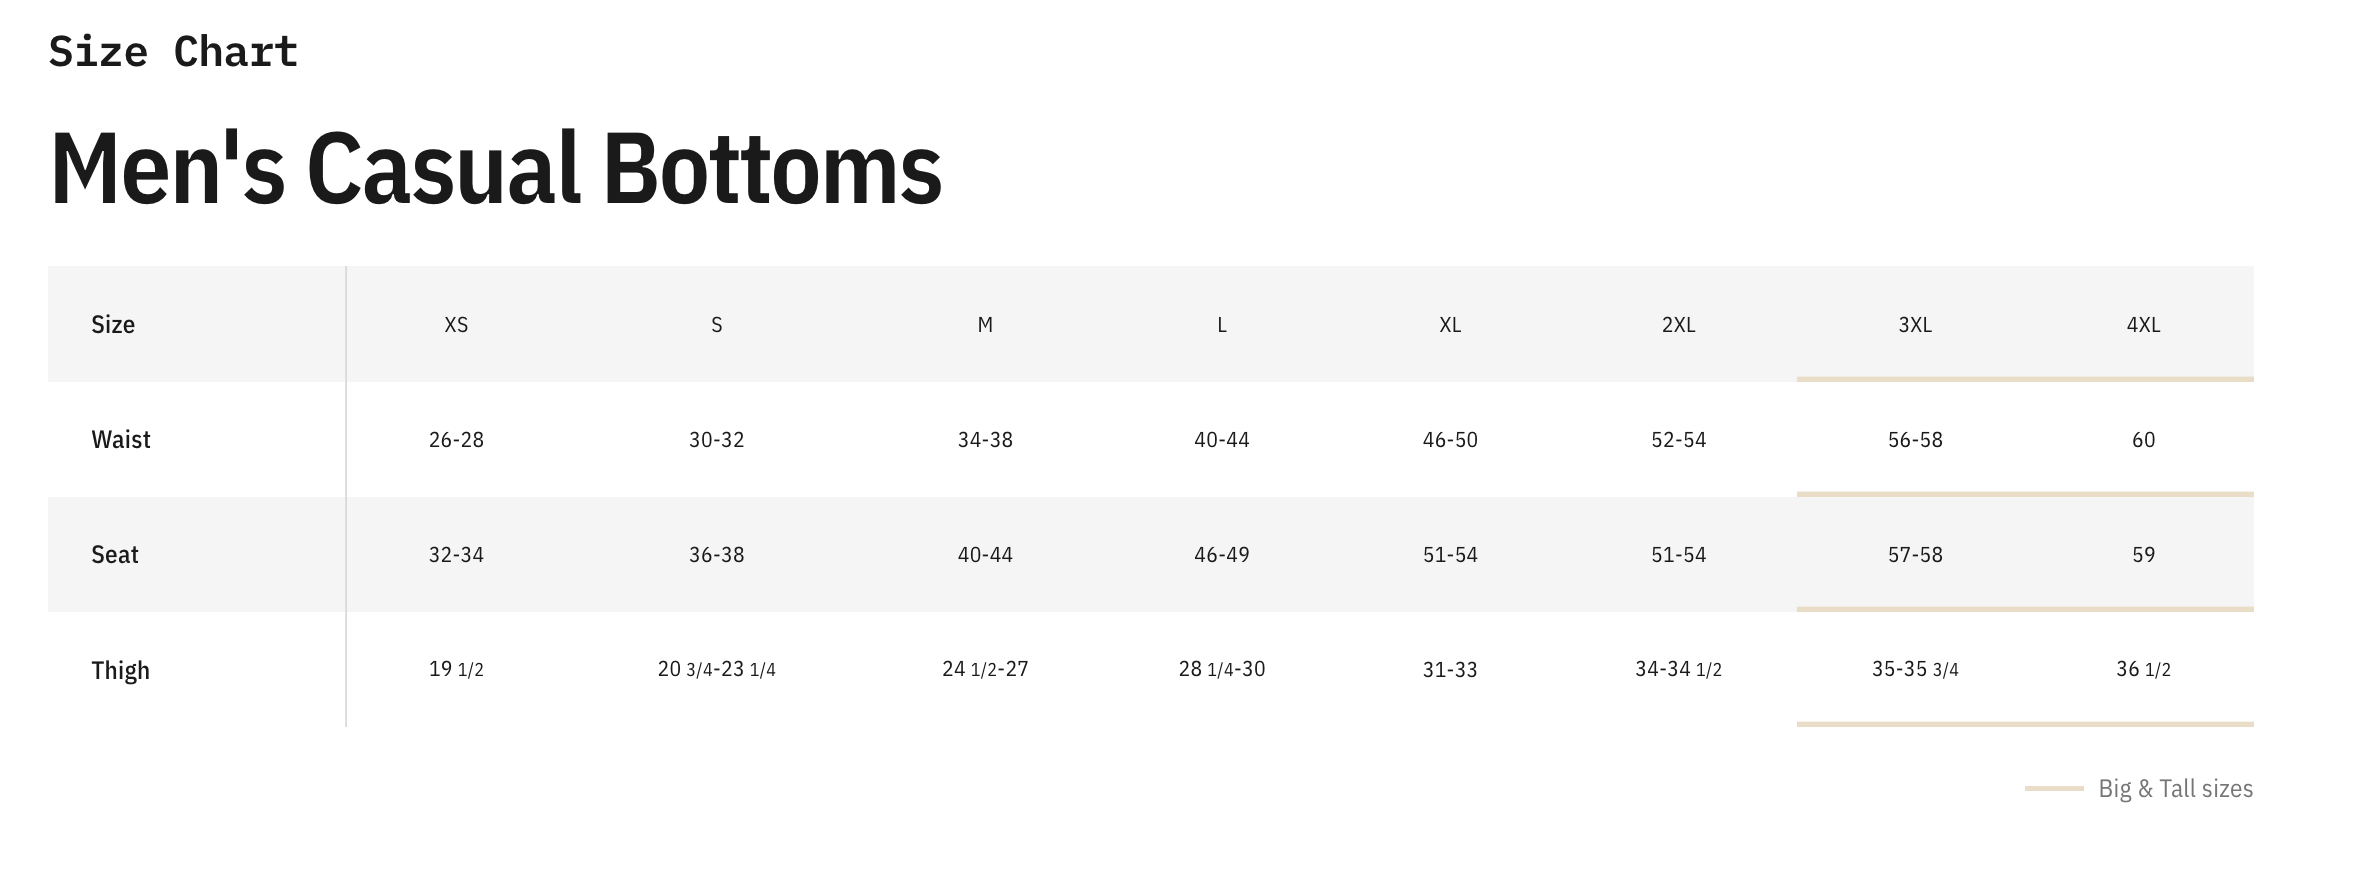Viewport: 2368px width, 884px height.
Task: Select the 3XL size header
Action: (x=1915, y=325)
